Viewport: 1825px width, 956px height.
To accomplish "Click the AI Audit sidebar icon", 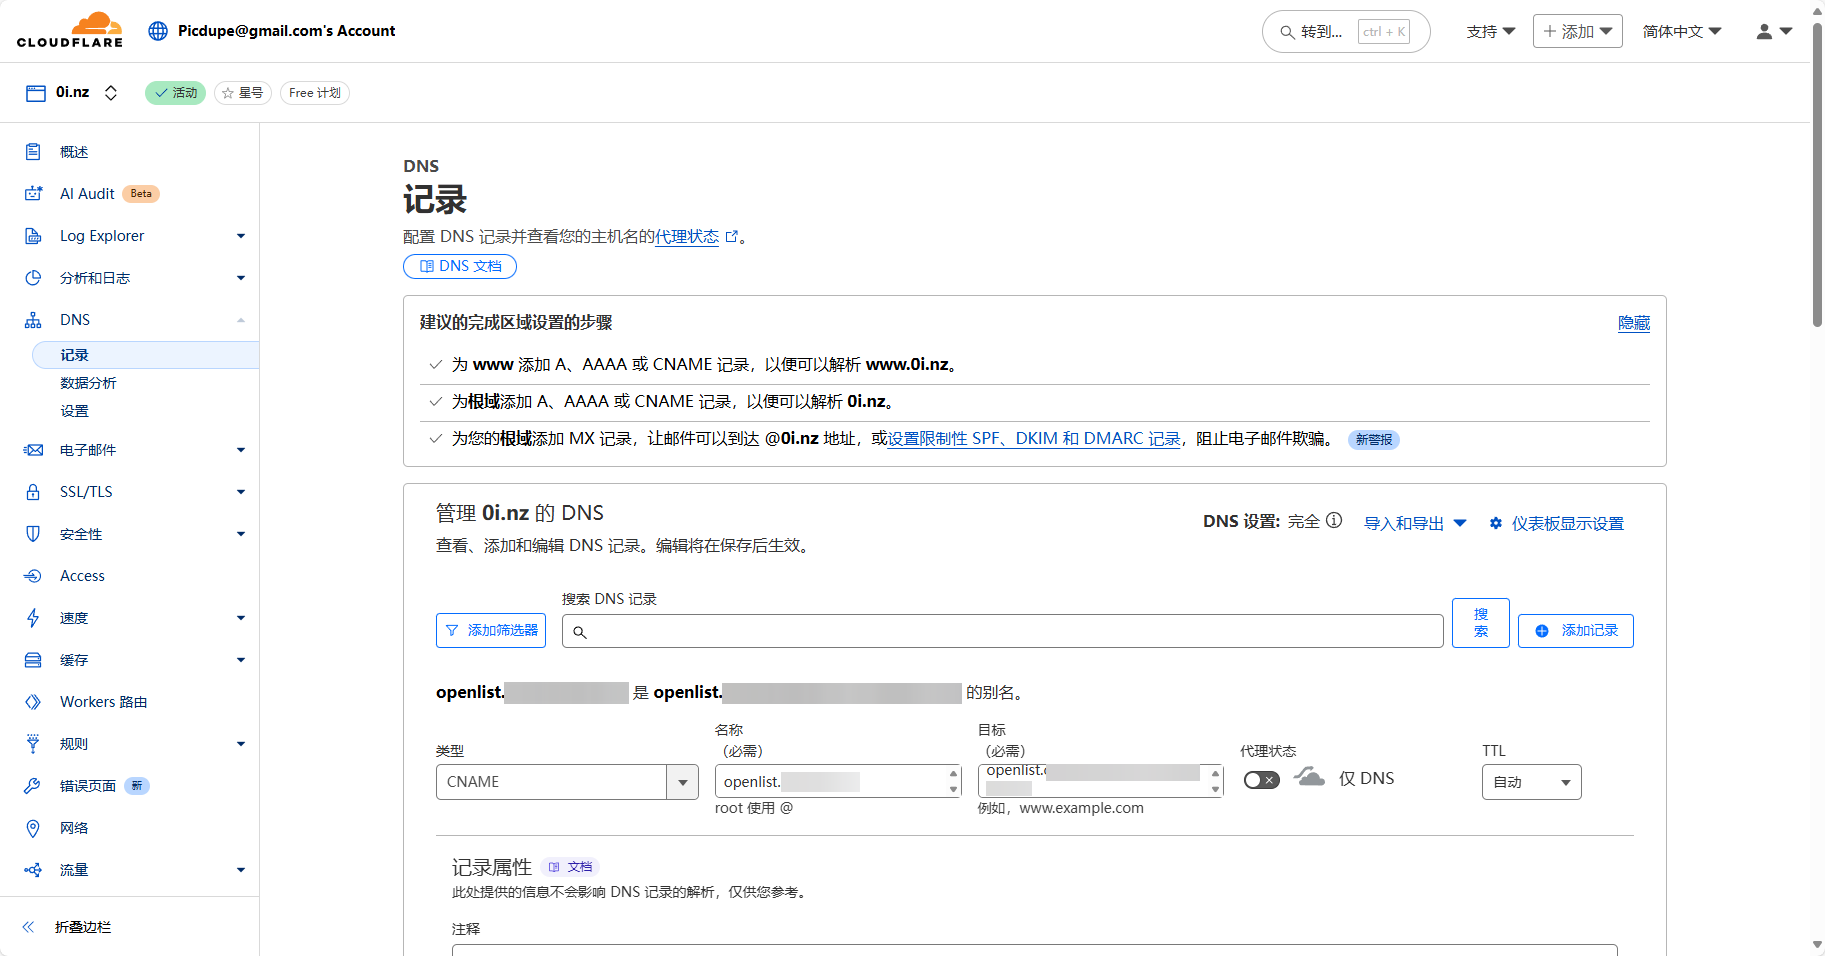I will point(33,194).
